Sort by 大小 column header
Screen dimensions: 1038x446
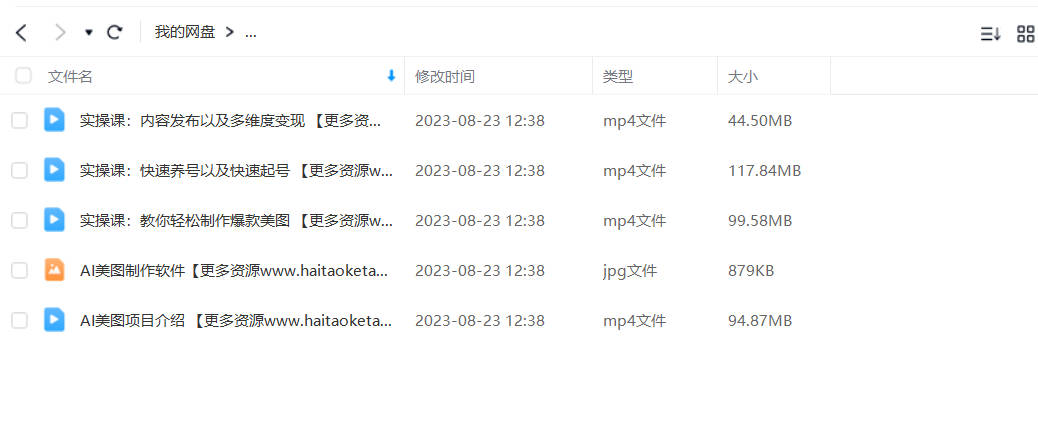(743, 77)
